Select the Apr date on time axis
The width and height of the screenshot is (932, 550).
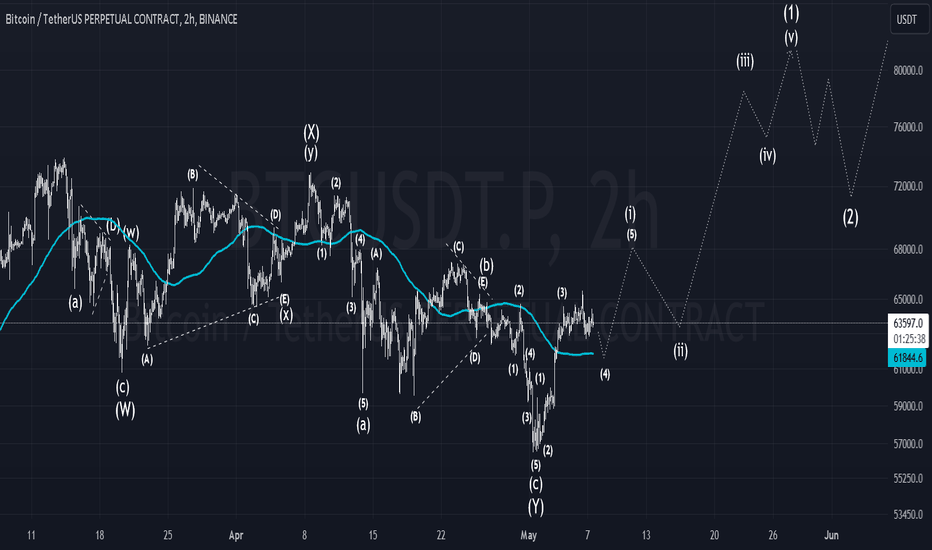[236, 535]
